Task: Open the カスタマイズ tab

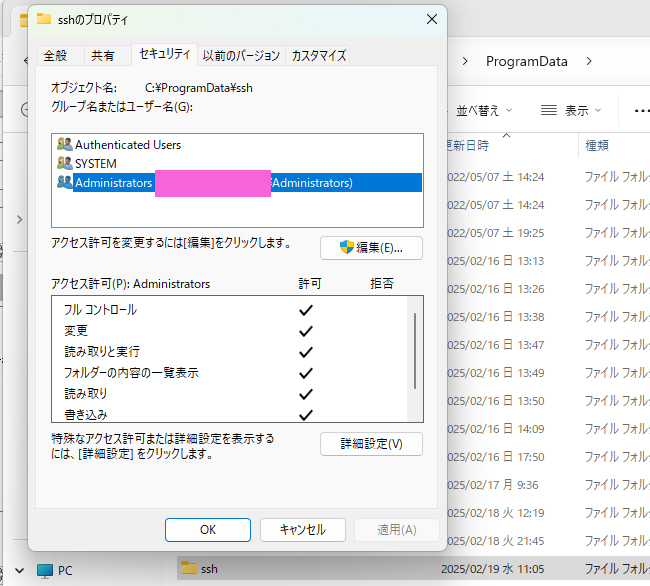Action: (318, 56)
